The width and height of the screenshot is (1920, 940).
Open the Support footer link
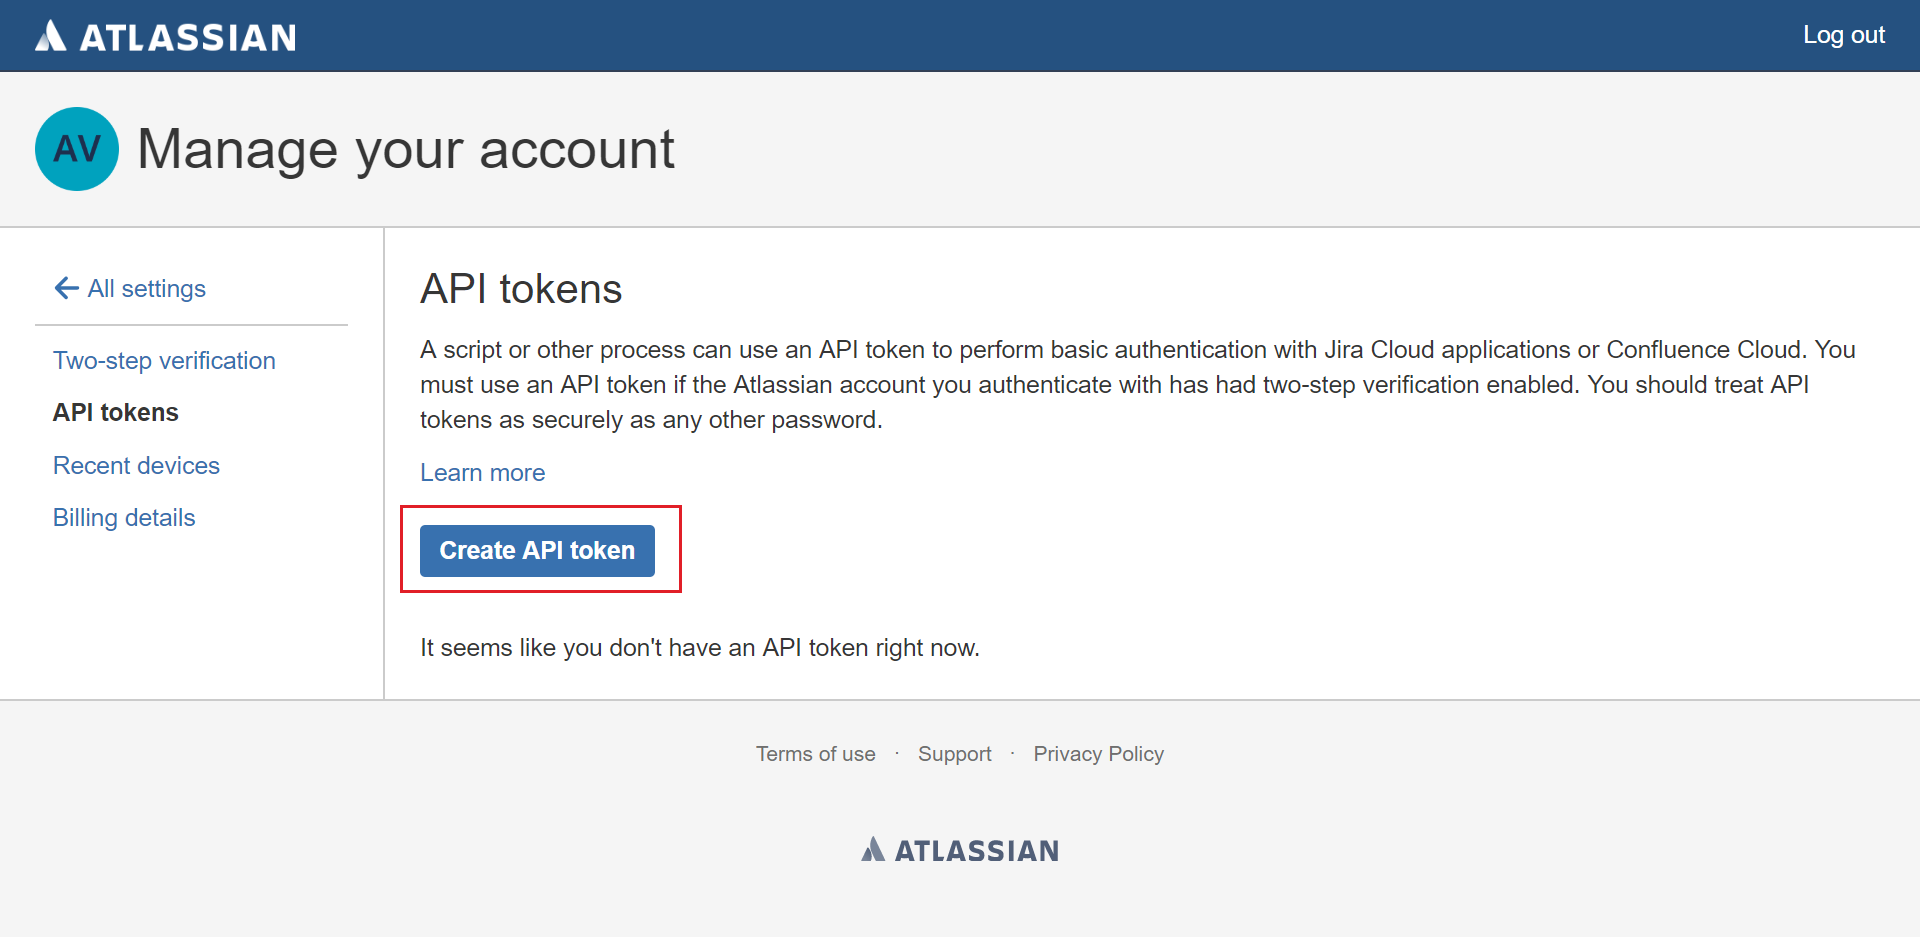coord(954,754)
